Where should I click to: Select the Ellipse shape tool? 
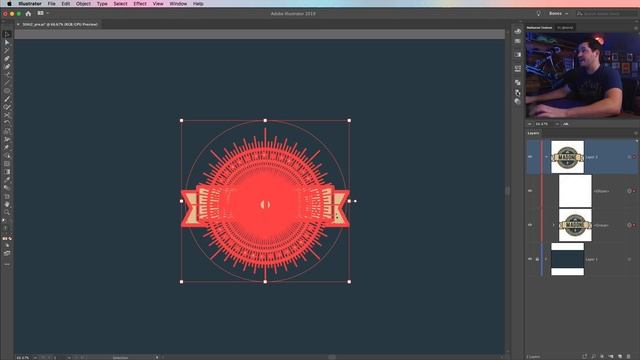(x=7, y=91)
